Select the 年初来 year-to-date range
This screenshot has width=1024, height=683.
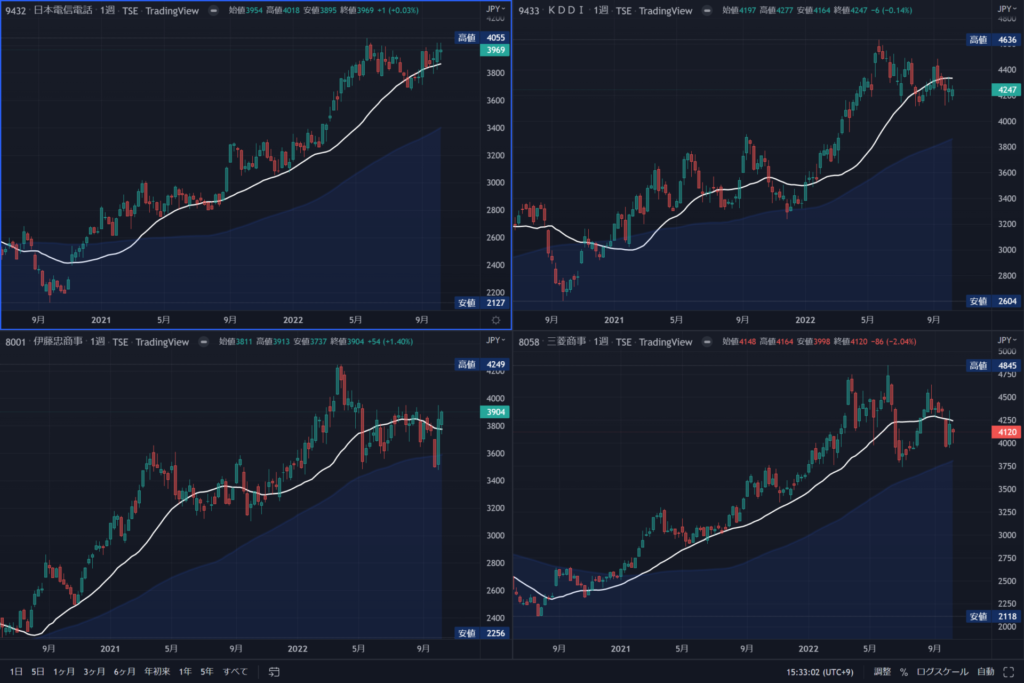(x=157, y=671)
